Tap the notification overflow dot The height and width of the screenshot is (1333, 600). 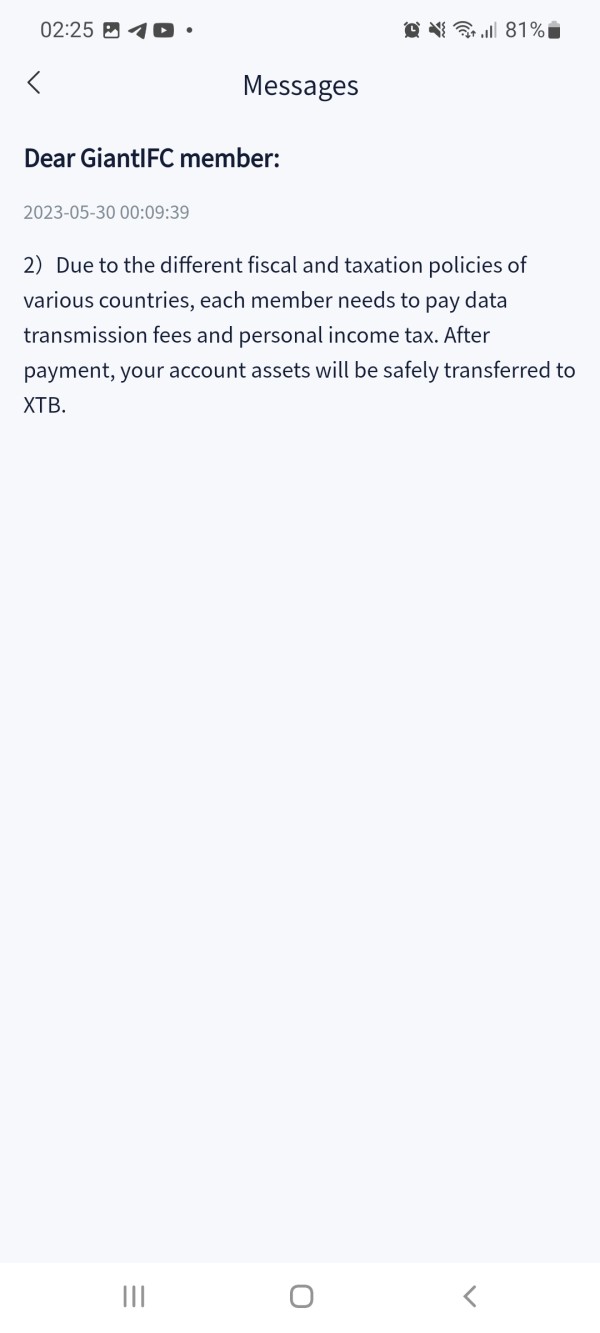click(189, 31)
